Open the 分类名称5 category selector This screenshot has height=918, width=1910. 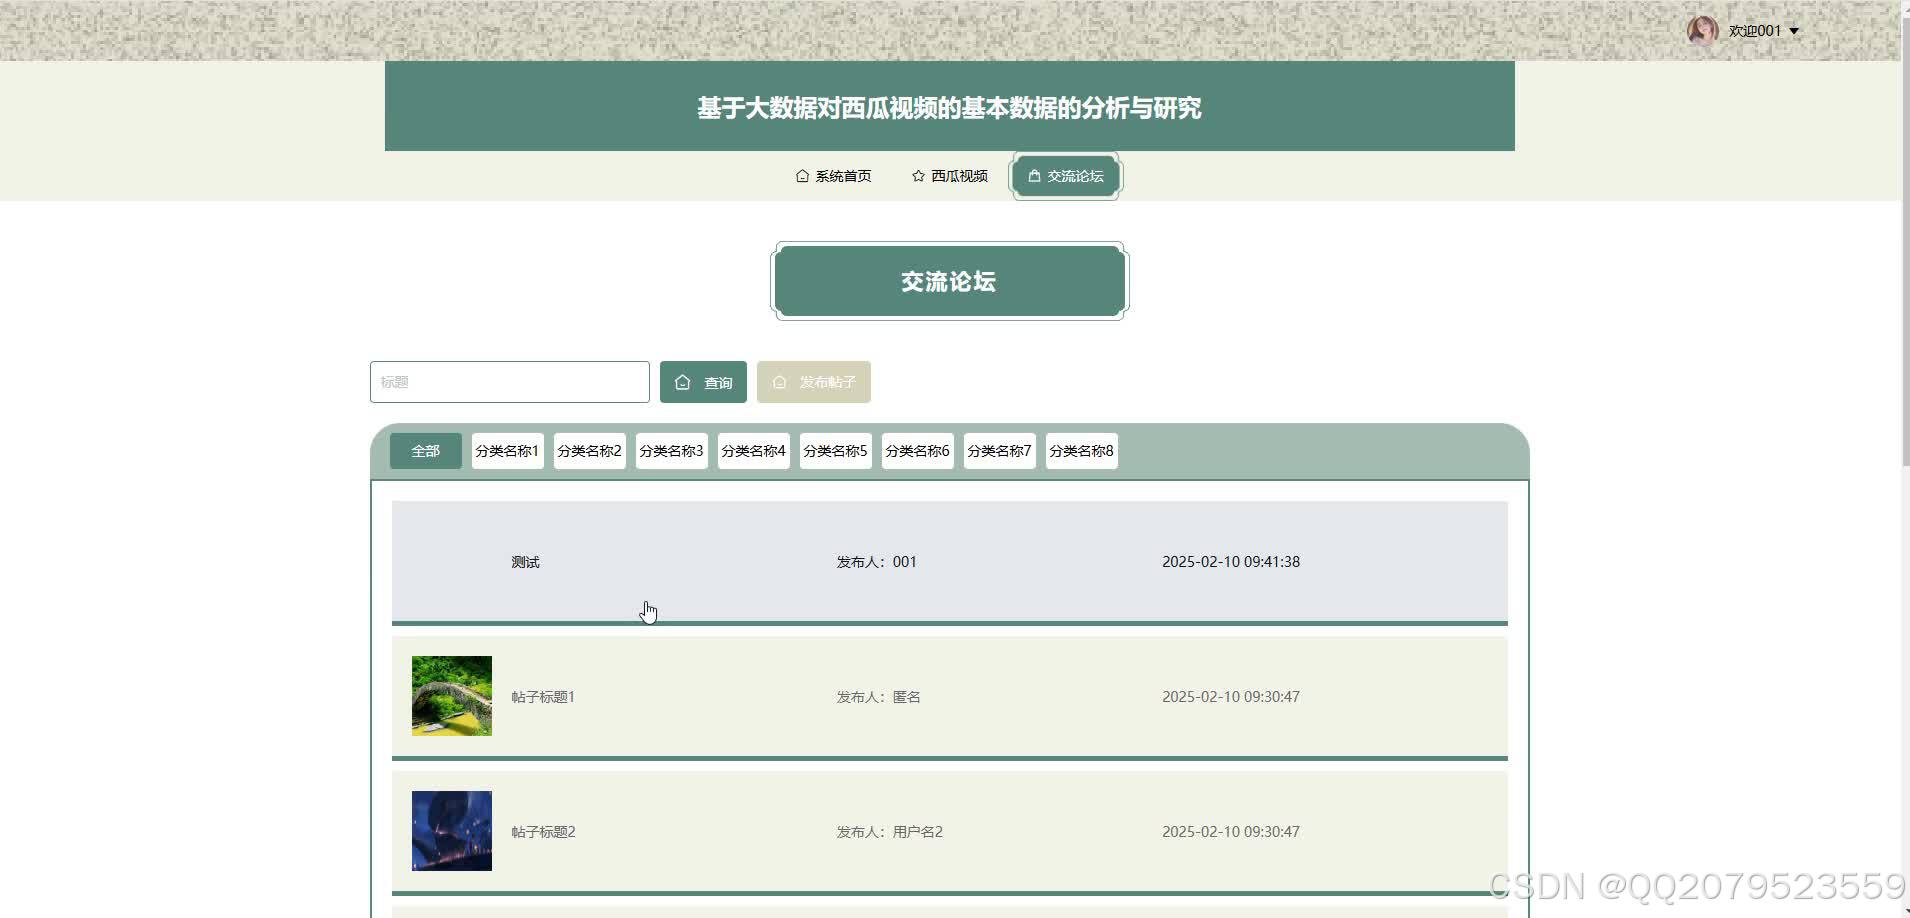click(x=835, y=450)
